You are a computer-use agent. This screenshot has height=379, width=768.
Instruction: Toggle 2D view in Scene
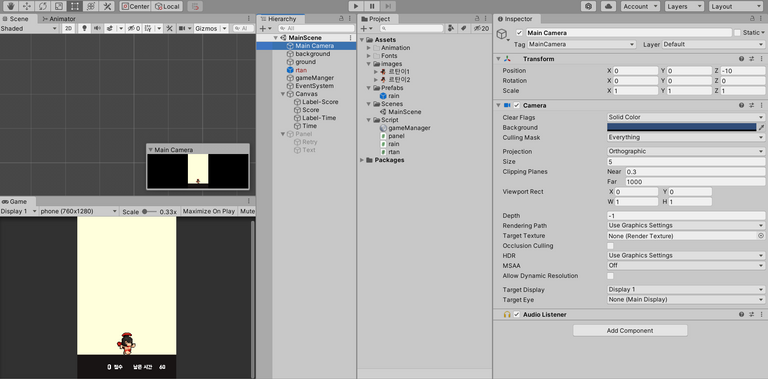pyautogui.click(x=69, y=28)
